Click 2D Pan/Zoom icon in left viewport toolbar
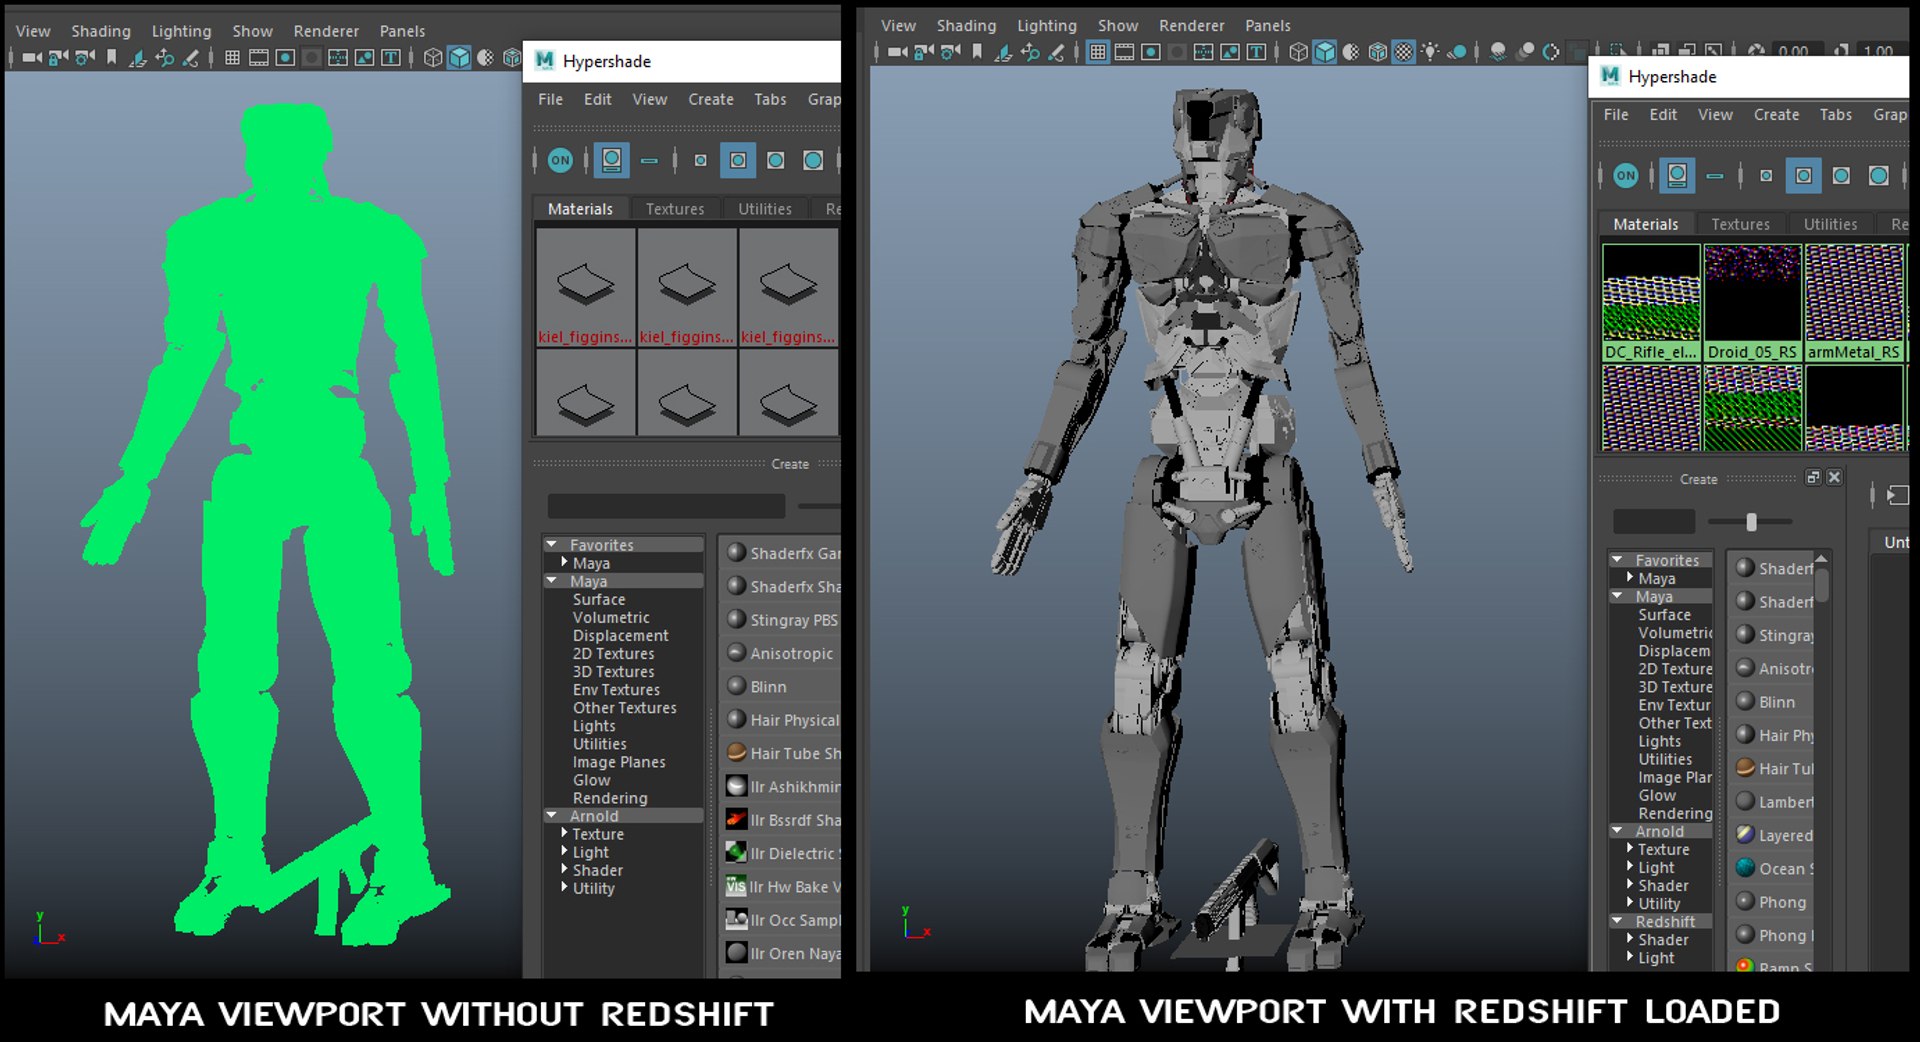Screen dimensions: 1920x1042 coord(164,58)
